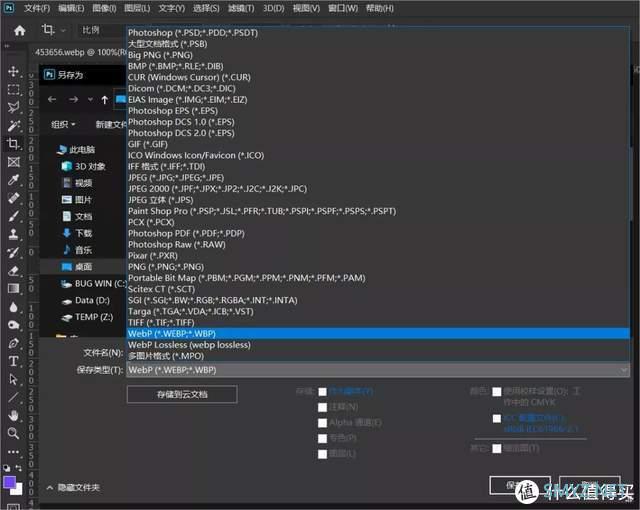Toggle the spot colors (P) checkbox
The width and height of the screenshot is (640, 510).
click(322, 438)
